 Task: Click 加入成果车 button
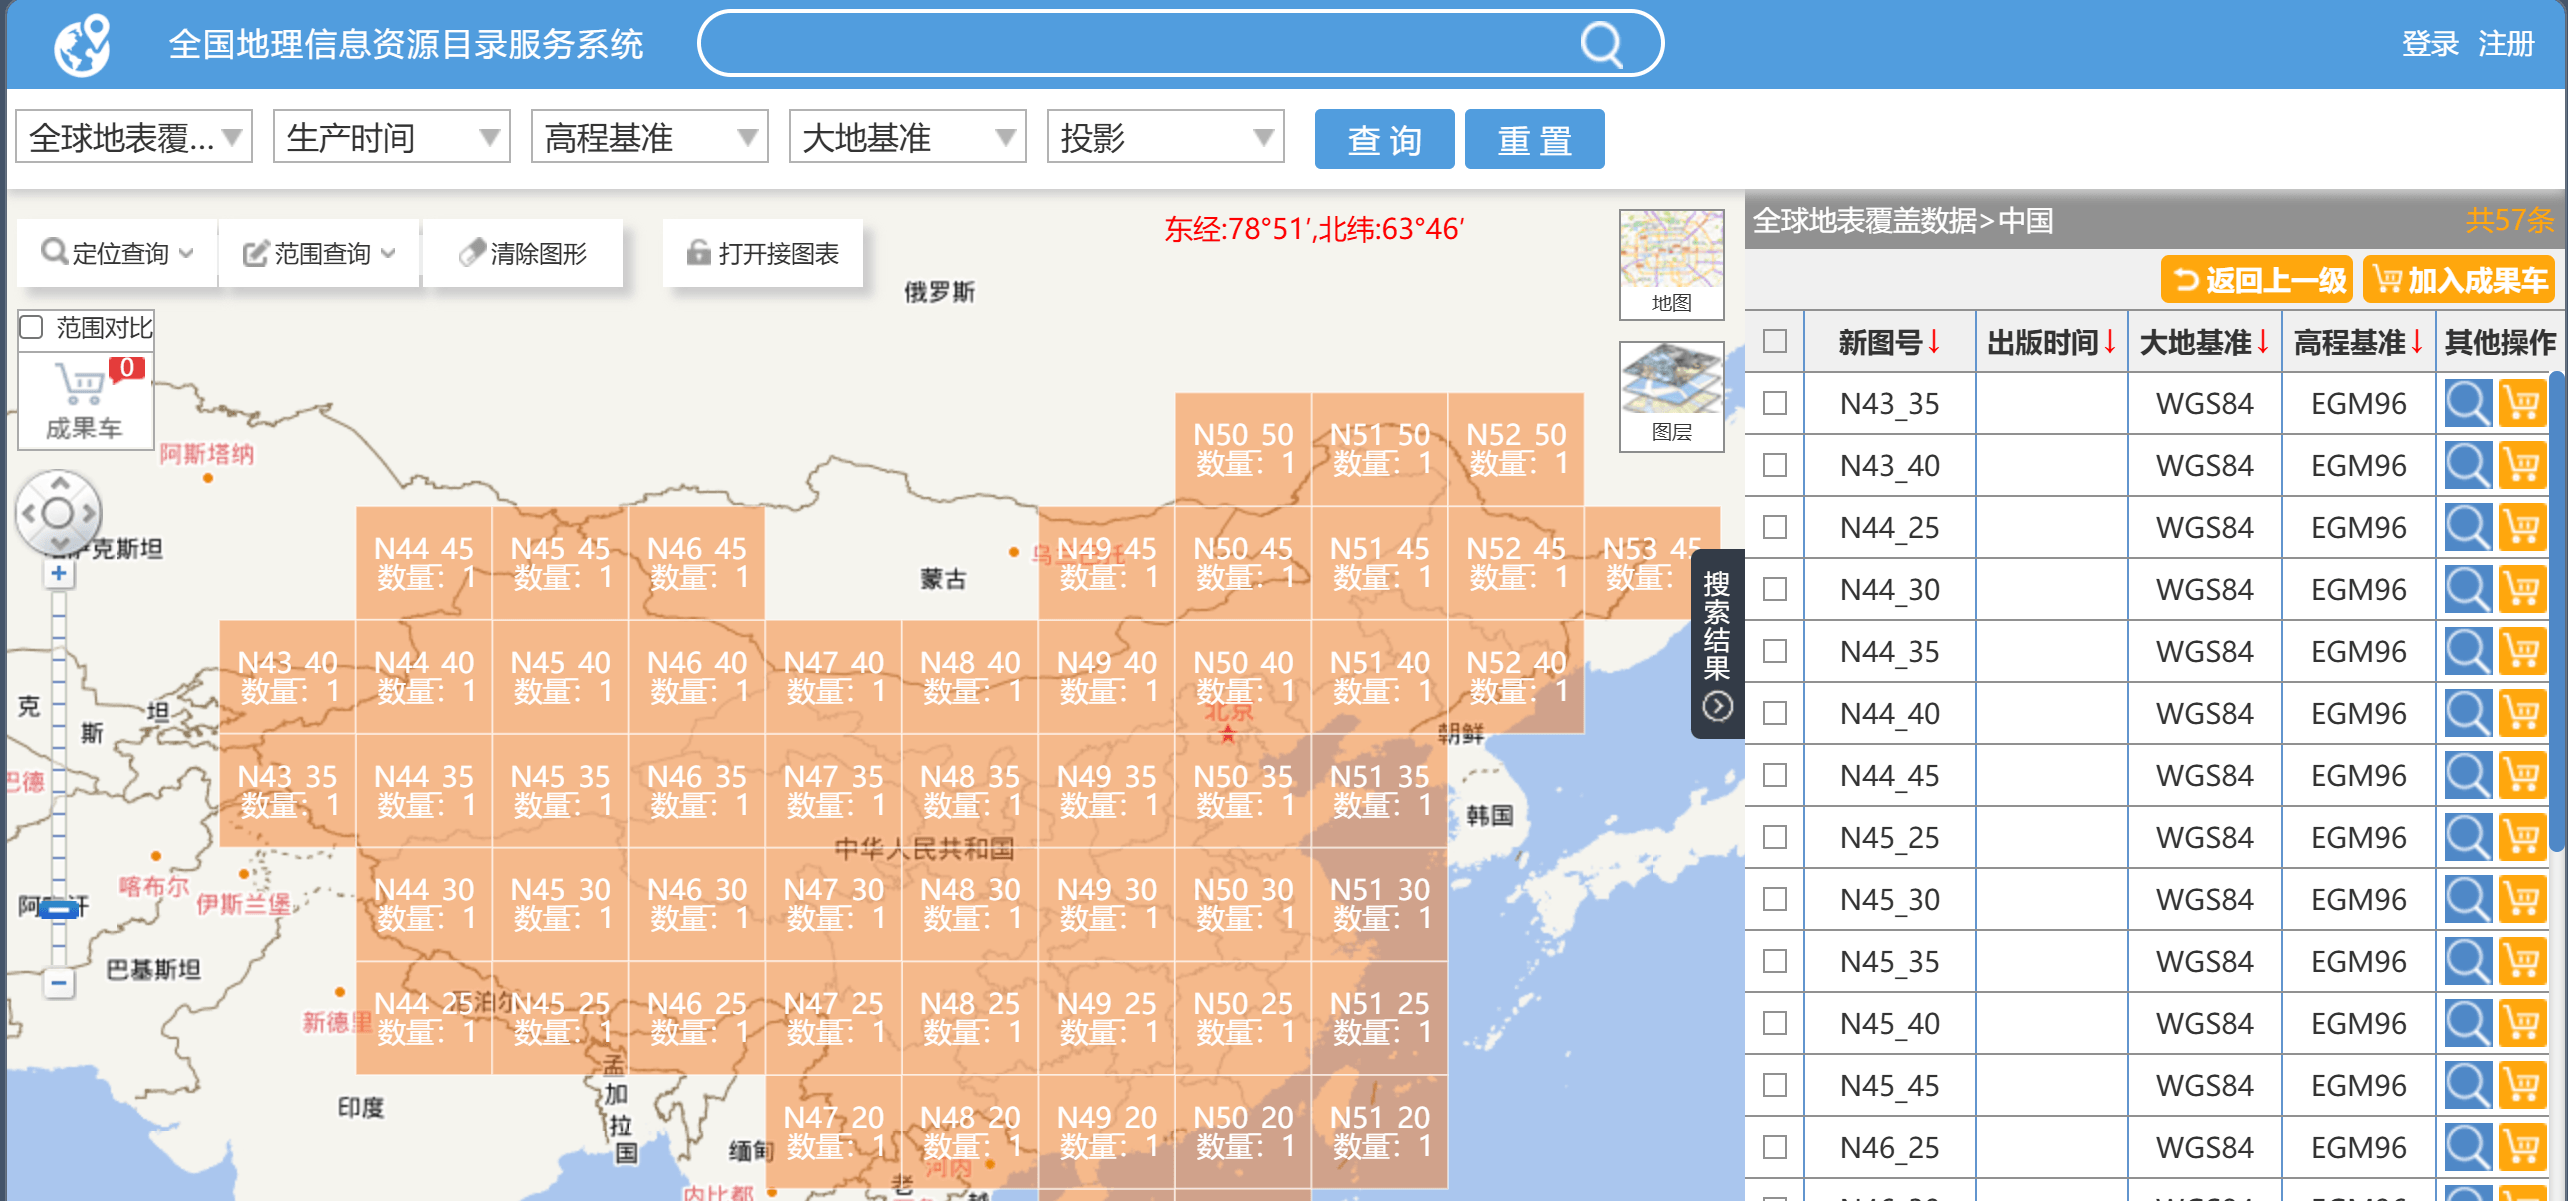(x=2459, y=280)
